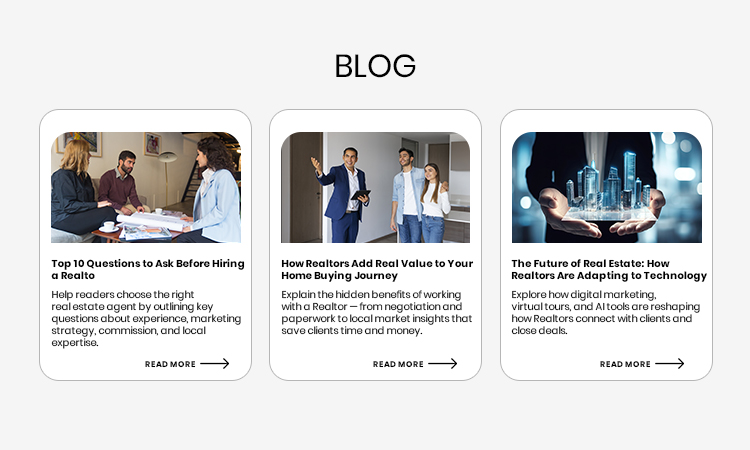Click empty space beside Read More in the first card
This screenshot has height=450, width=750.
click(96, 364)
